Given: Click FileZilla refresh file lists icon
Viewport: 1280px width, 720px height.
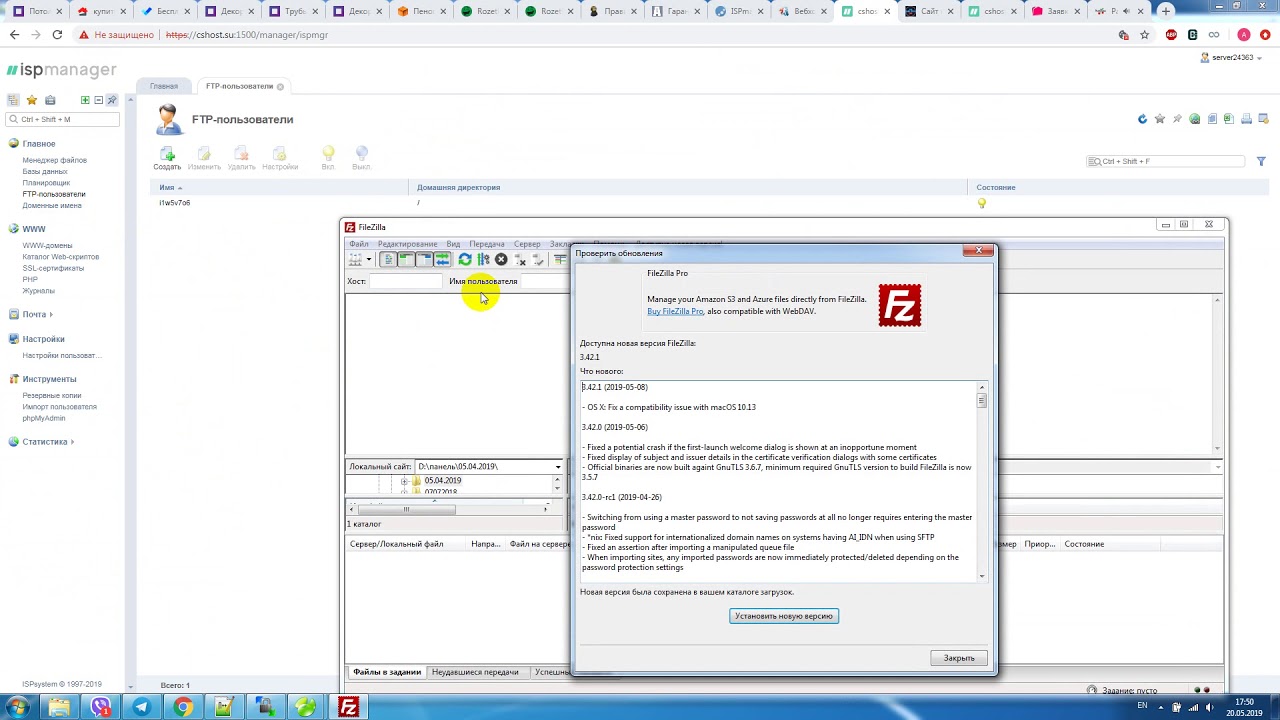Looking at the screenshot, I should 465,259.
